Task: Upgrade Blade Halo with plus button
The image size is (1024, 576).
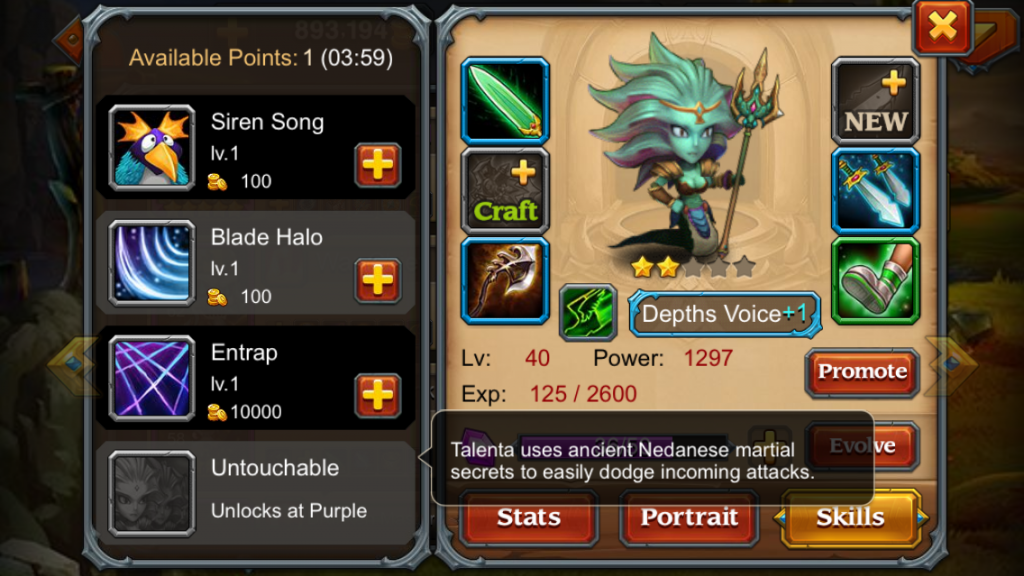Action: (x=377, y=280)
